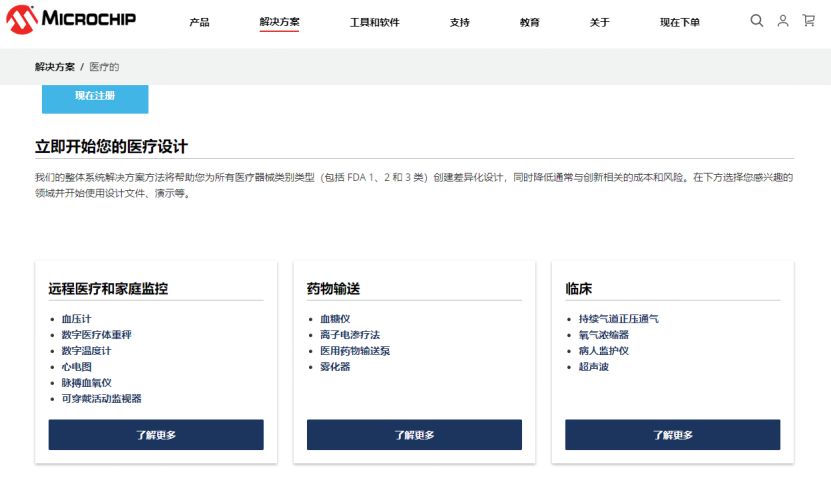The height and width of the screenshot is (479, 831).
Task: Click the 解决方案 breadcrumb link
Action: click(55, 67)
